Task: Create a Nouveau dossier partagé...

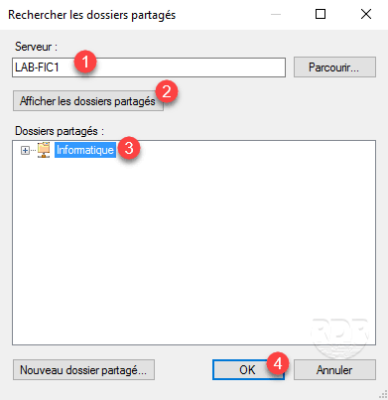Action: (84, 370)
